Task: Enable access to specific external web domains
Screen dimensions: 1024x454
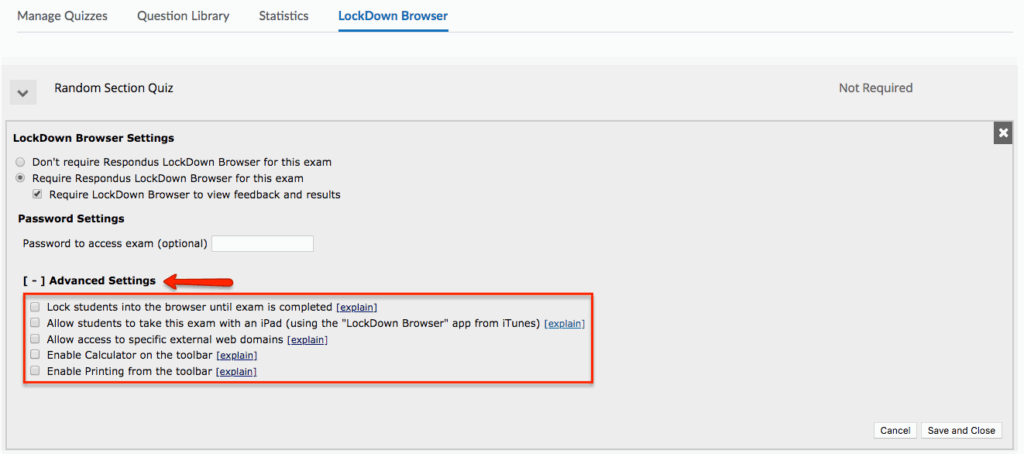Action: (x=35, y=339)
